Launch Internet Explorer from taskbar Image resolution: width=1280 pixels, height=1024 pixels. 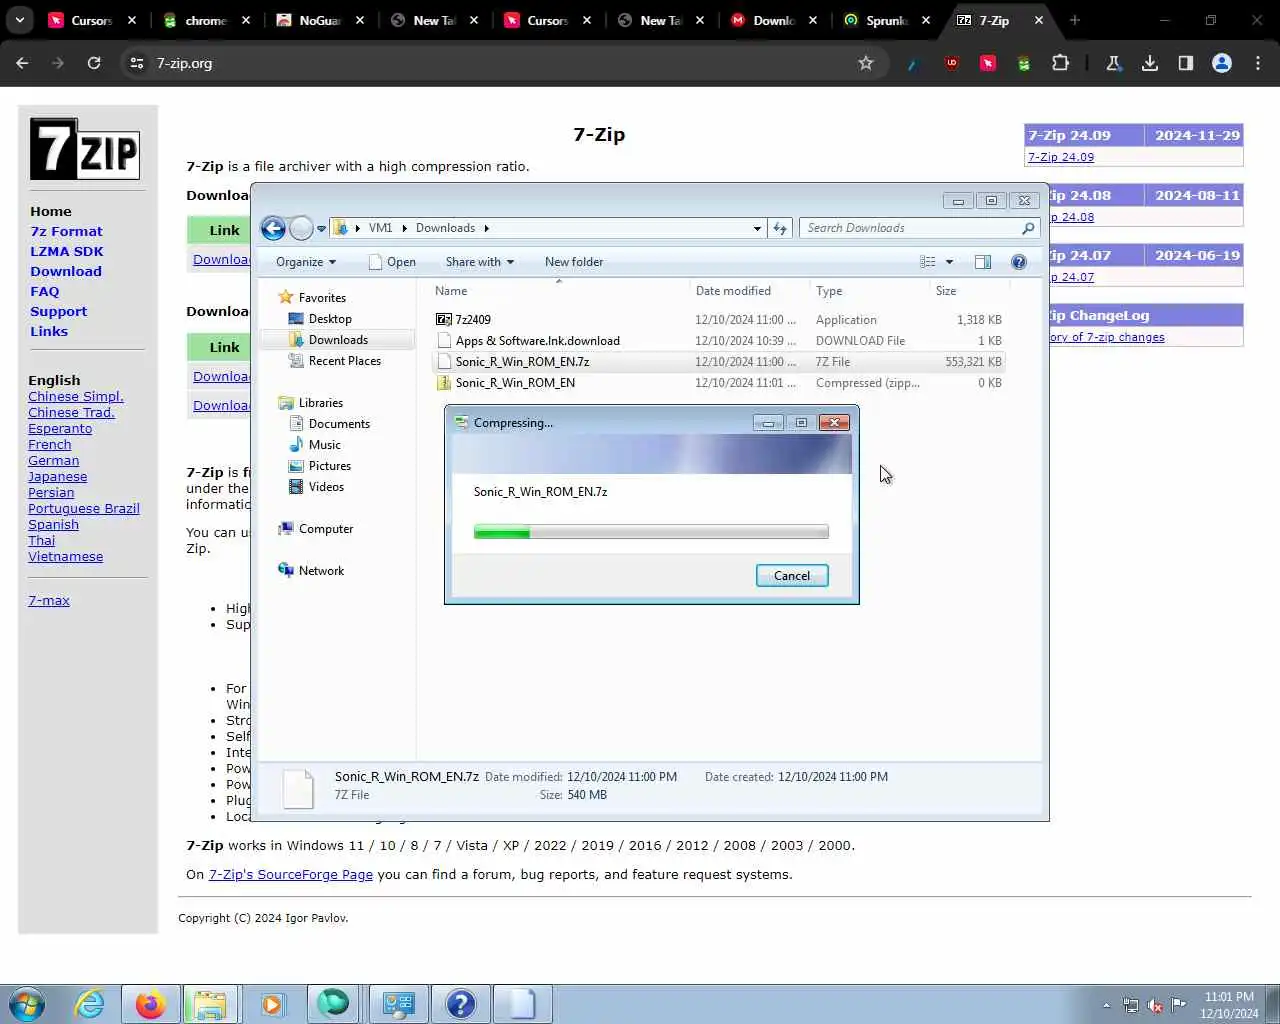(90, 1004)
